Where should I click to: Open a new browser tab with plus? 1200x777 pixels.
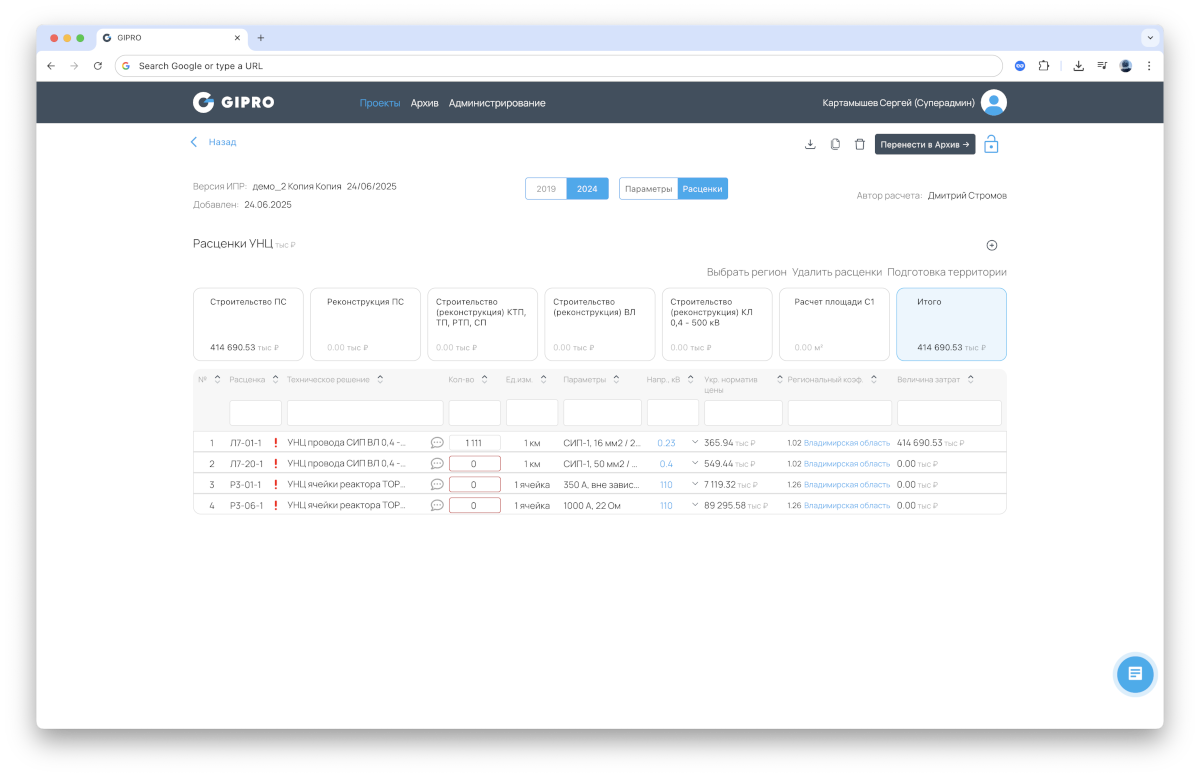point(261,38)
